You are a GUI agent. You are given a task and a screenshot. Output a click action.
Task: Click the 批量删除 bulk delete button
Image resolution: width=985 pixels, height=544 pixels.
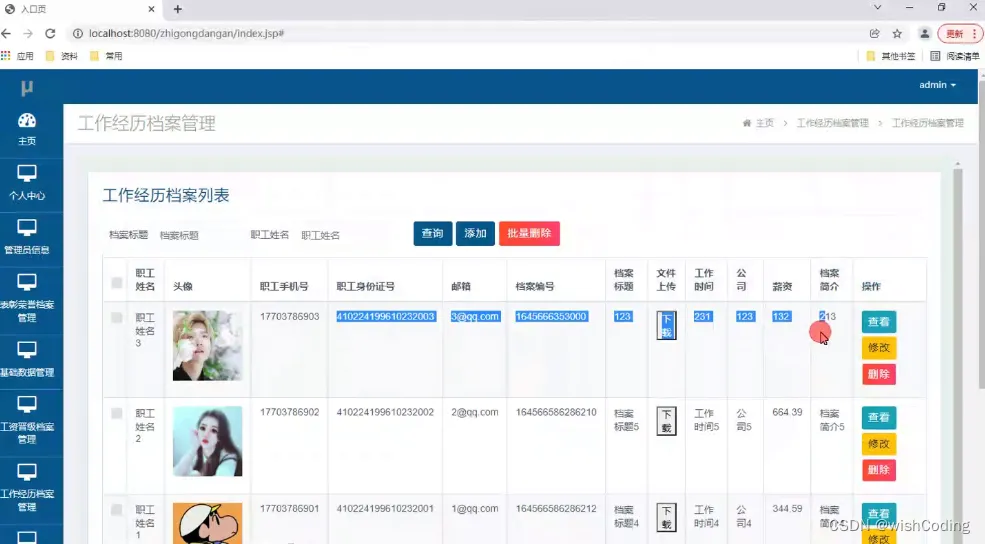[529, 234]
